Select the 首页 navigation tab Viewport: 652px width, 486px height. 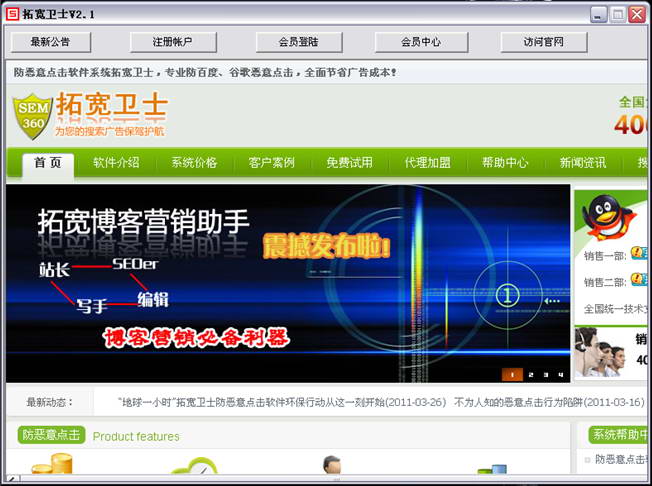pyautogui.click(x=48, y=163)
